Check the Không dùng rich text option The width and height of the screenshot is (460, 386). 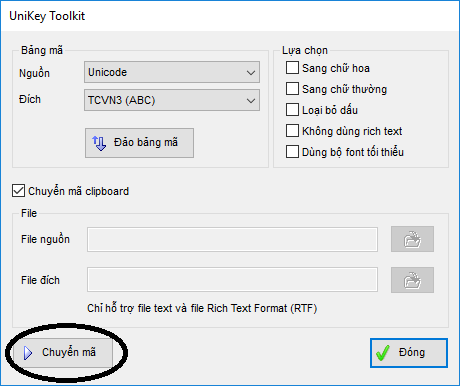(x=292, y=131)
